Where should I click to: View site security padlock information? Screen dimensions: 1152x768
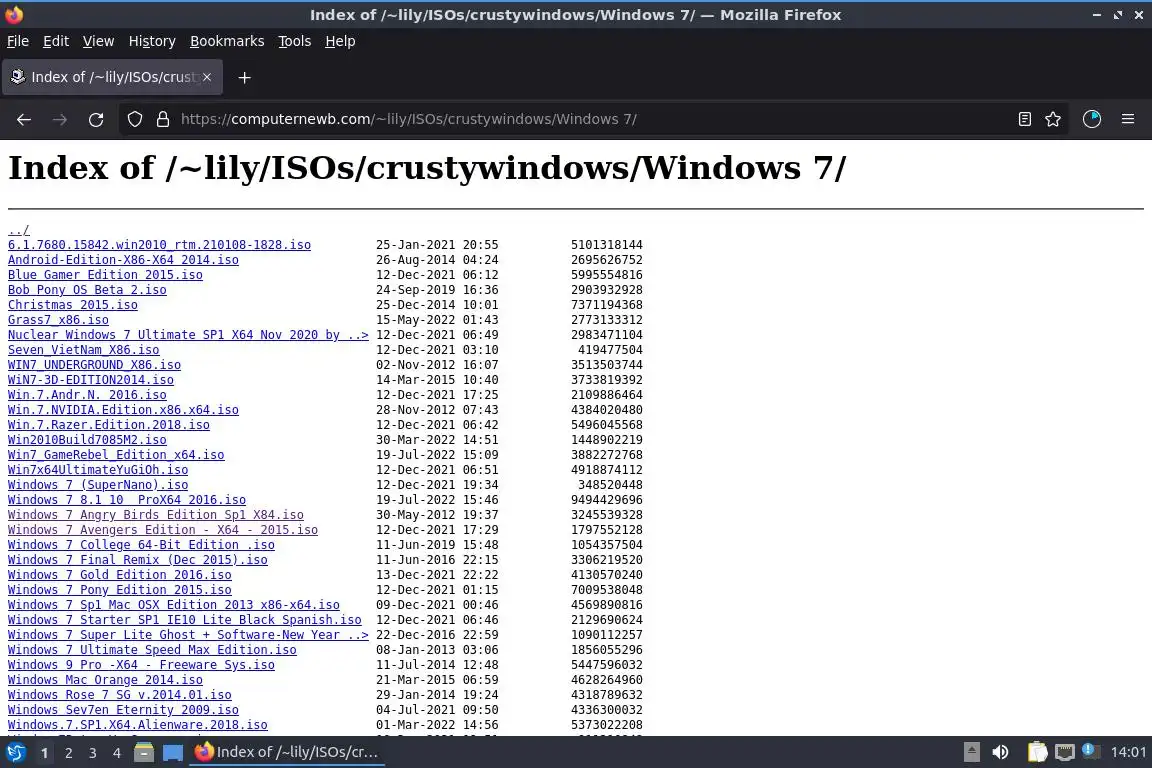pyautogui.click(x=163, y=119)
